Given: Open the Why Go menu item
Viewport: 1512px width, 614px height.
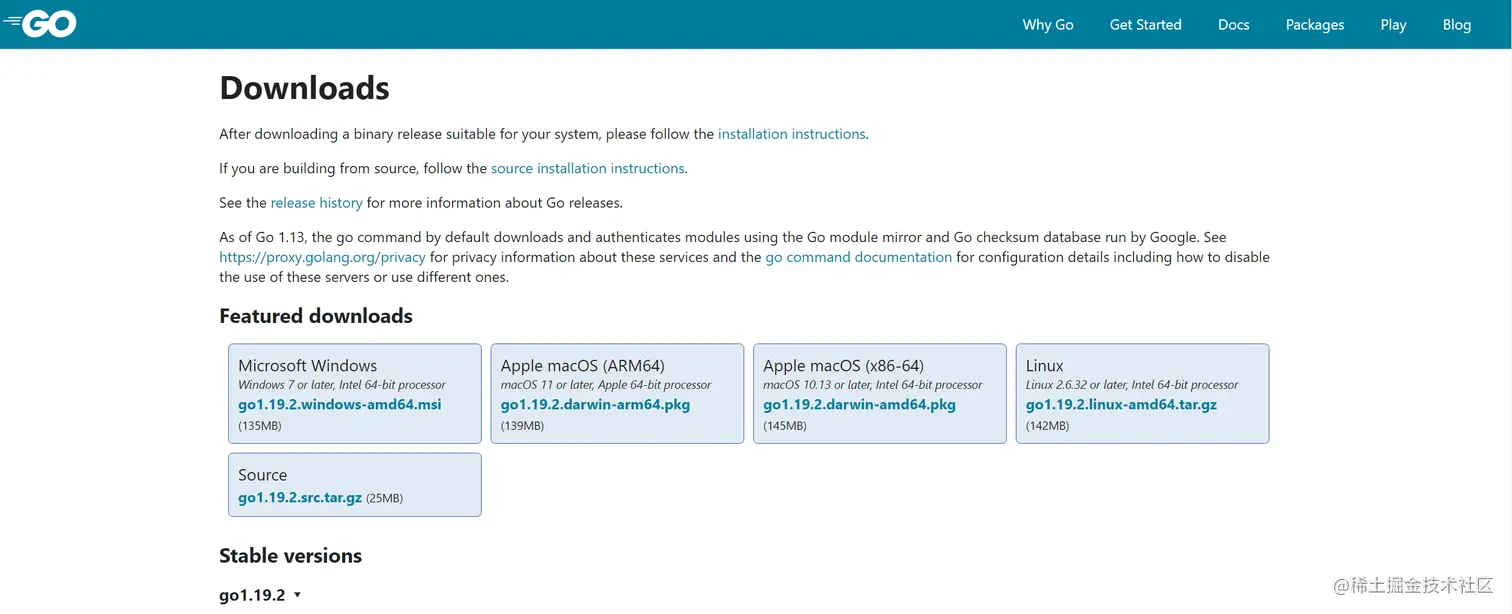Looking at the screenshot, I should tap(1048, 25).
